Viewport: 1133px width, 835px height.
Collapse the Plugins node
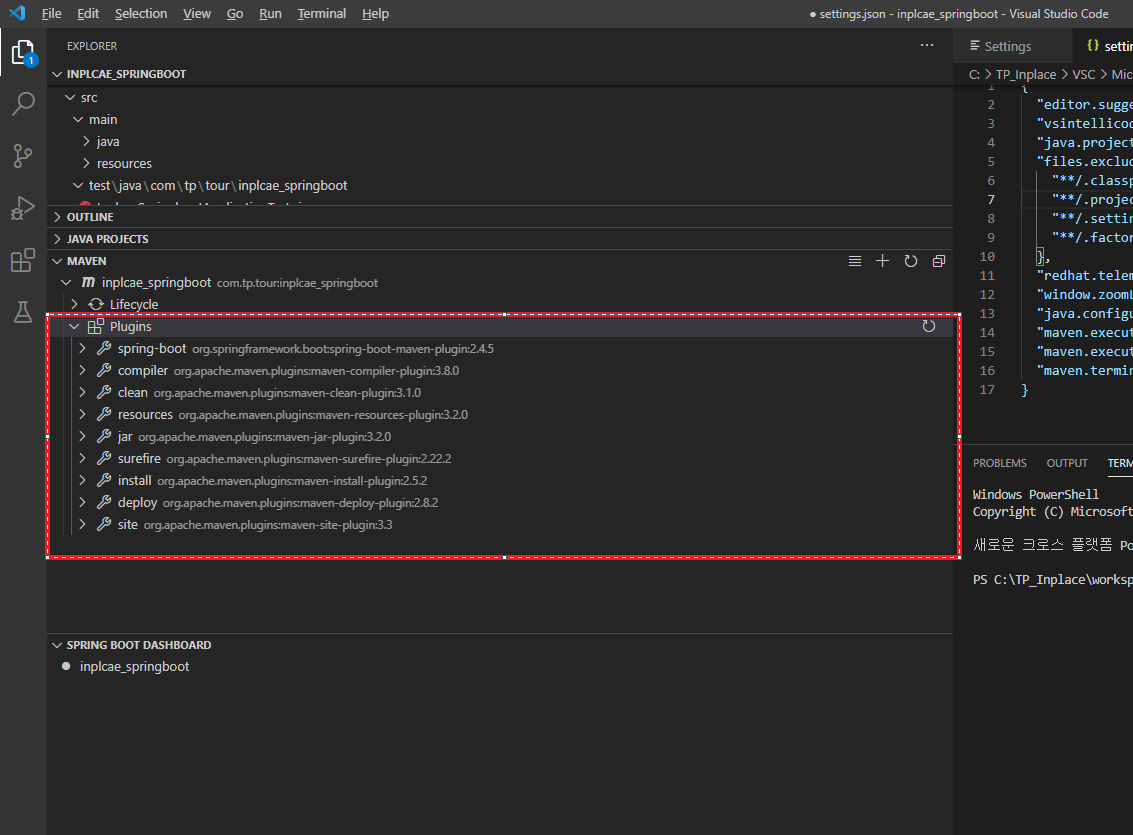tap(74, 326)
